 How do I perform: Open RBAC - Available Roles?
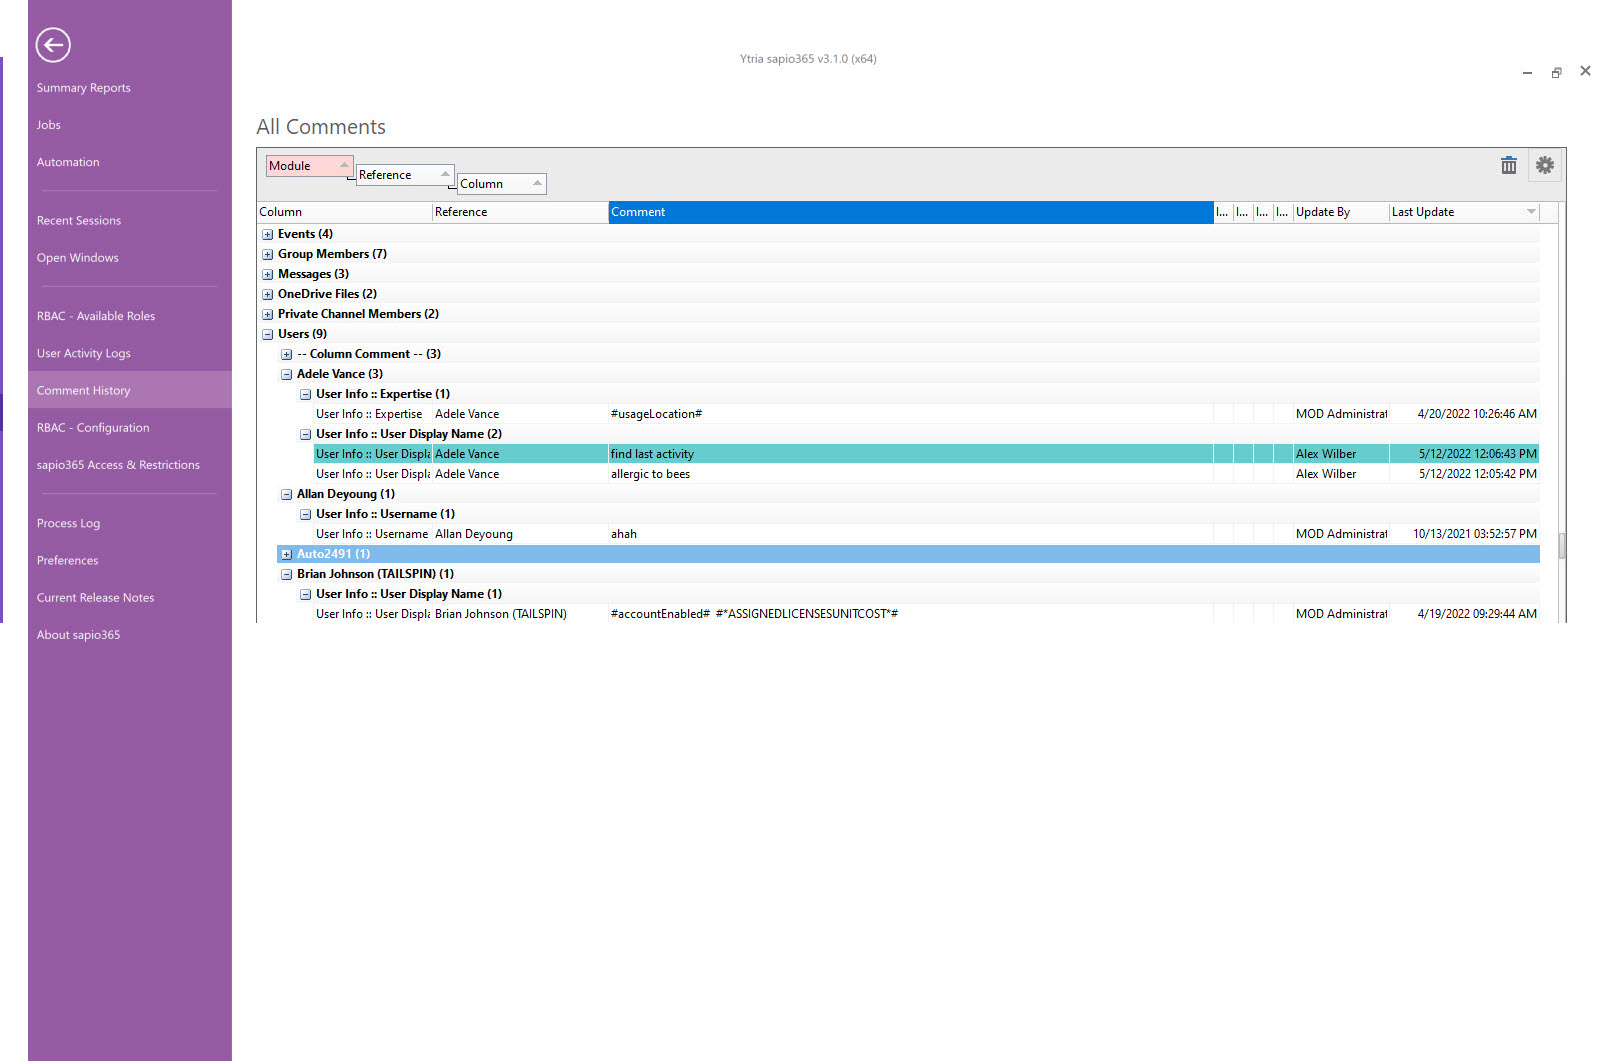pyautogui.click(x=96, y=316)
